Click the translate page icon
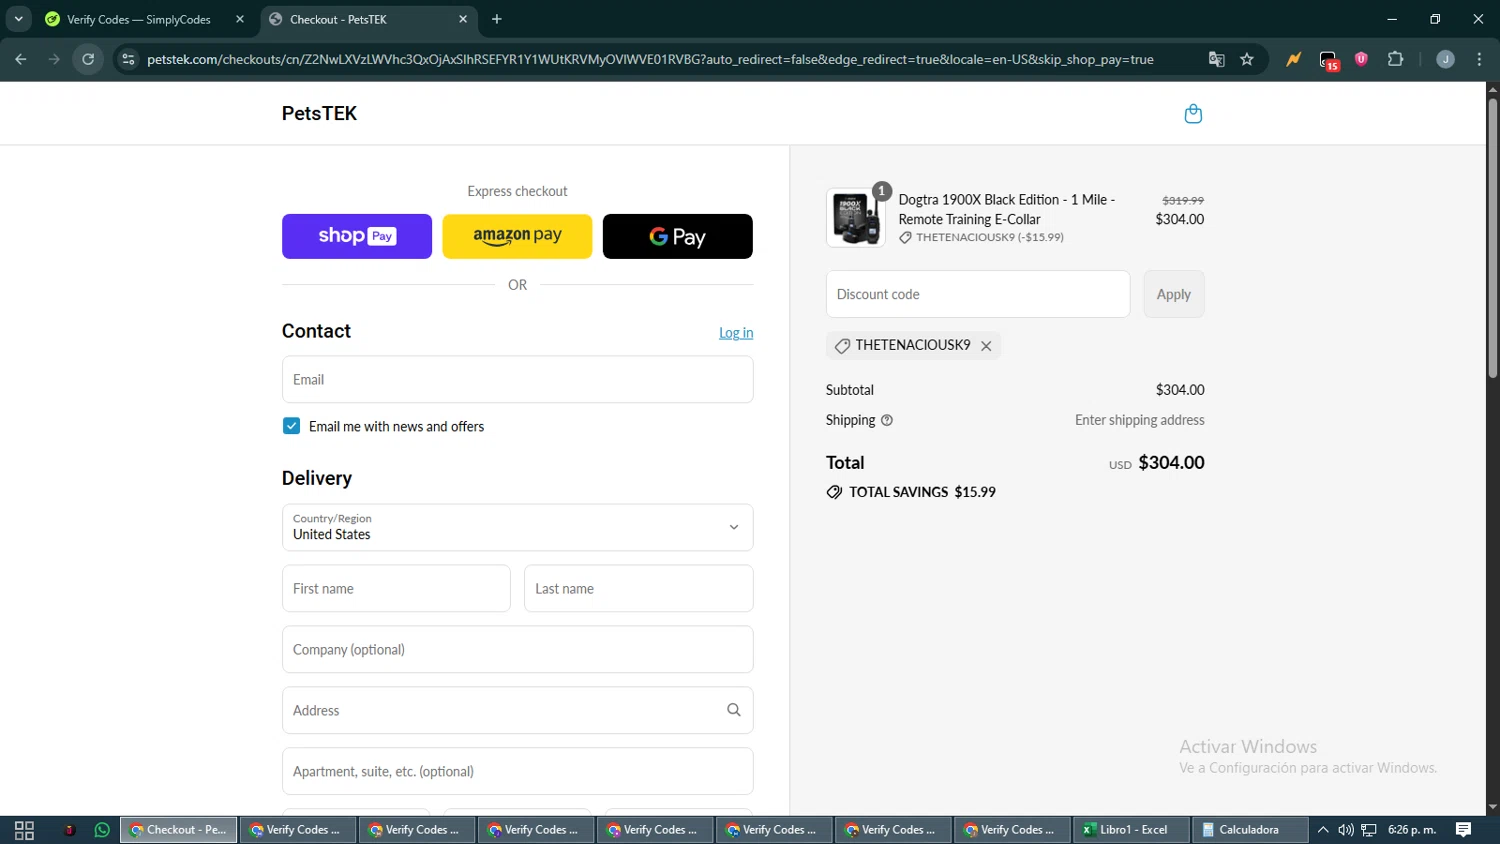The height and width of the screenshot is (844, 1500). coord(1216,59)
